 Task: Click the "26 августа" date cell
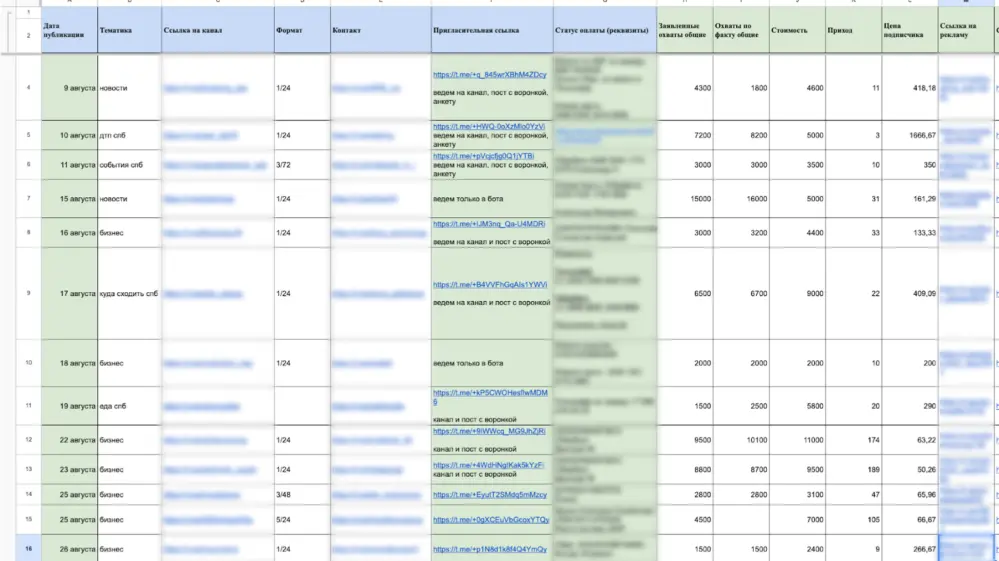[69, 549]
